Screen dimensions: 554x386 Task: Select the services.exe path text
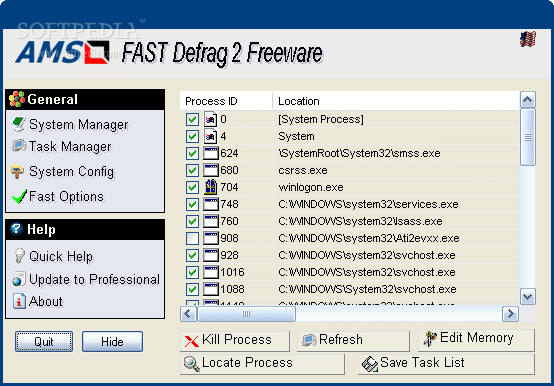point(369,204)
